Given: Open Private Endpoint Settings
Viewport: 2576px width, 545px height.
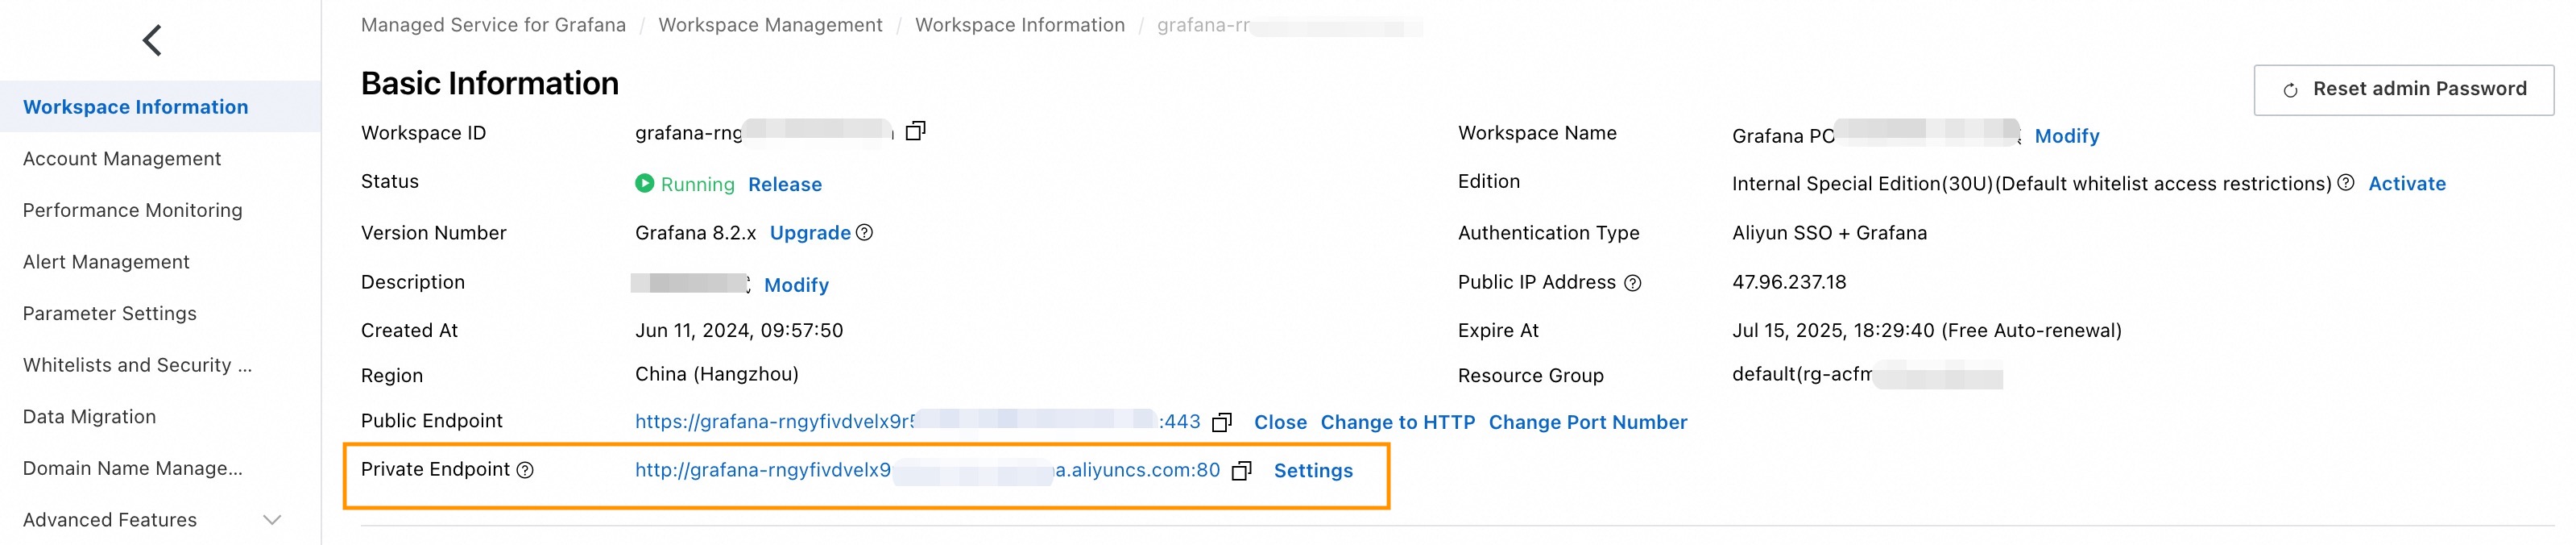Looking at the screenshot, I should pos(1313,471).
